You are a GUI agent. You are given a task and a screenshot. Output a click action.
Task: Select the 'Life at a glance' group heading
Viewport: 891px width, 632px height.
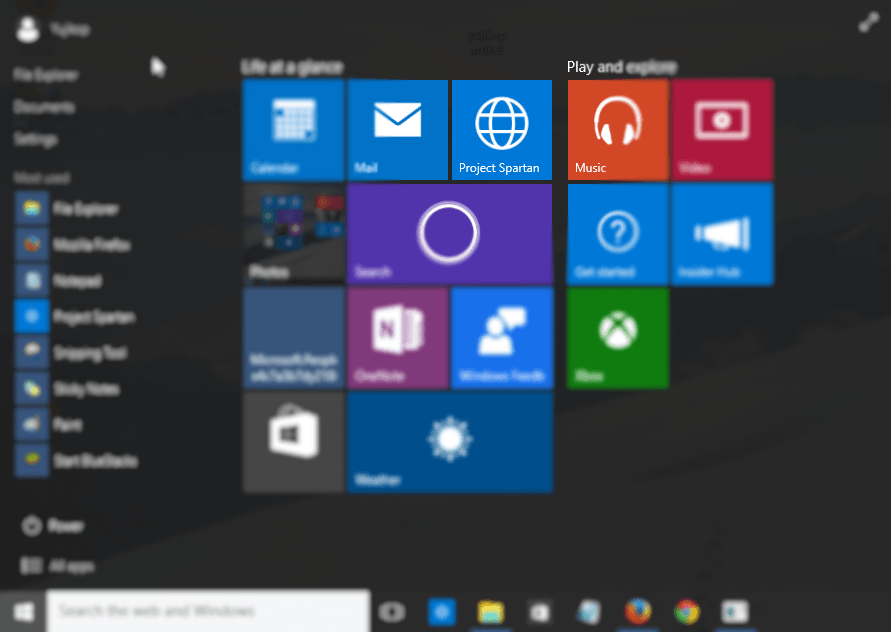292,67
